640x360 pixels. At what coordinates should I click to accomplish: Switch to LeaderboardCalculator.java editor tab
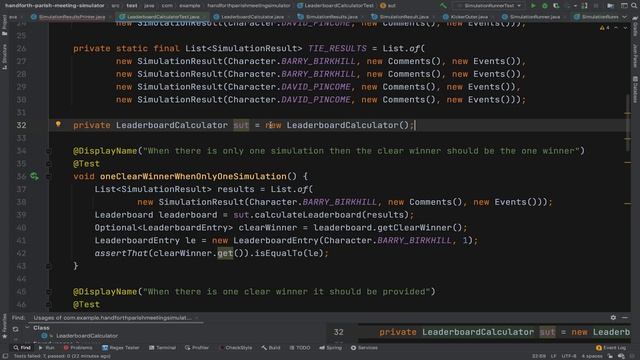[x=250, y=17]
